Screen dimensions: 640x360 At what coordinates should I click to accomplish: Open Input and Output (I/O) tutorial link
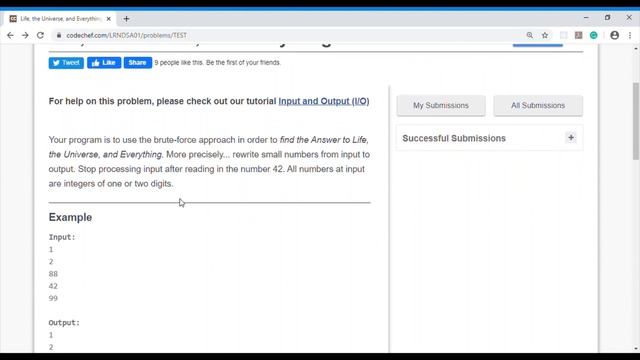pos(324,101)
